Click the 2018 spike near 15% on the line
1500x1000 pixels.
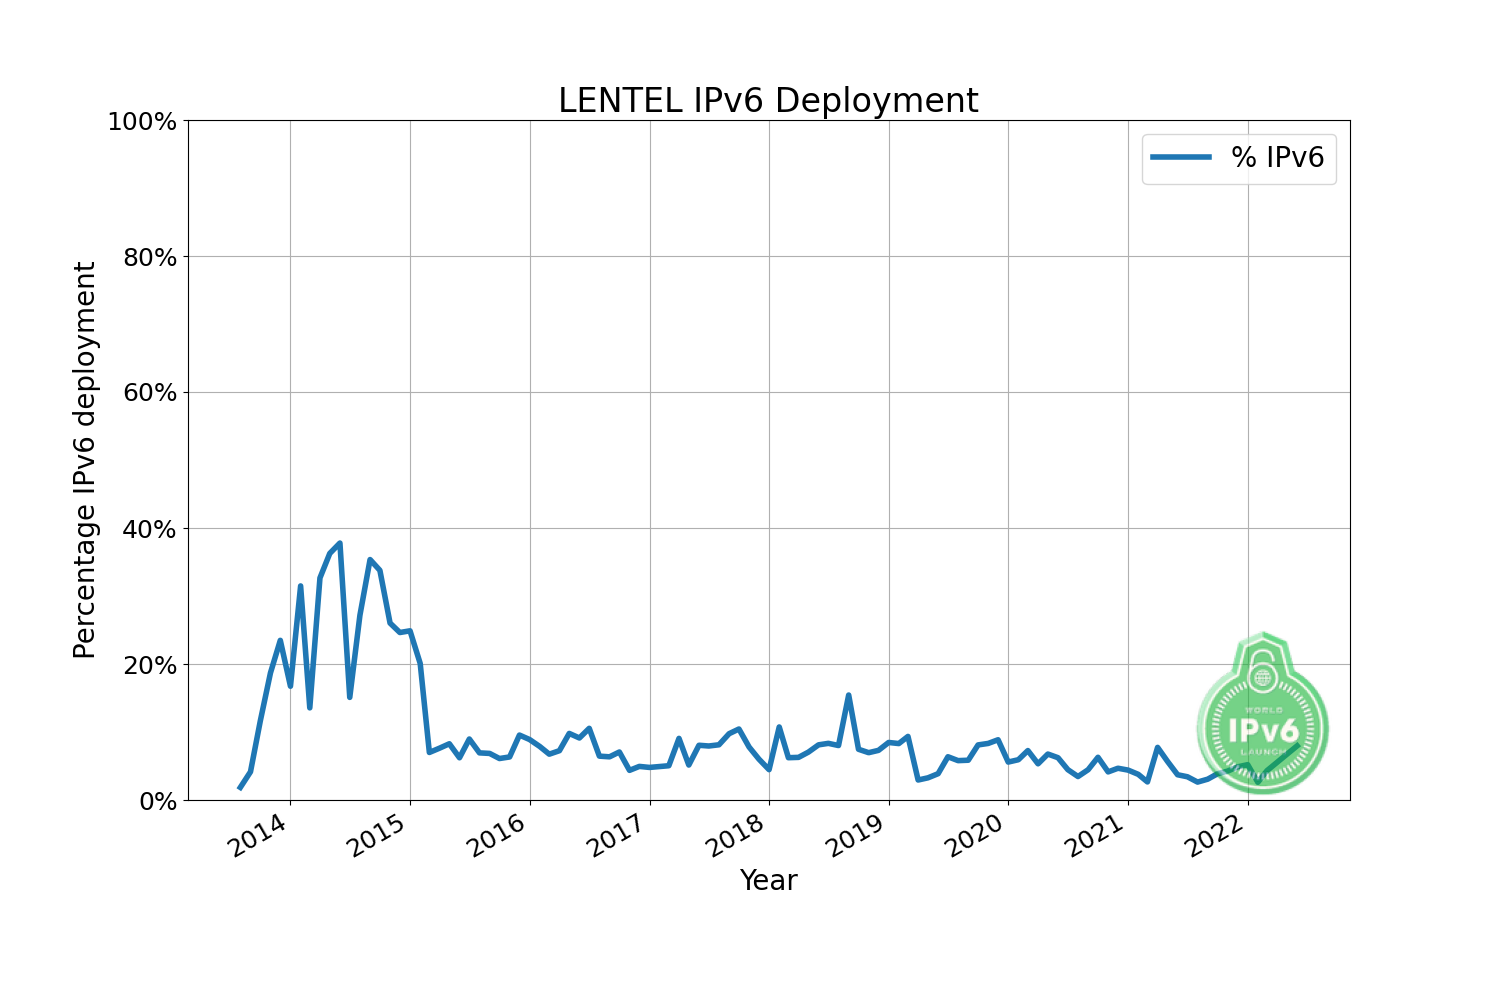click(x=848, y=695)
